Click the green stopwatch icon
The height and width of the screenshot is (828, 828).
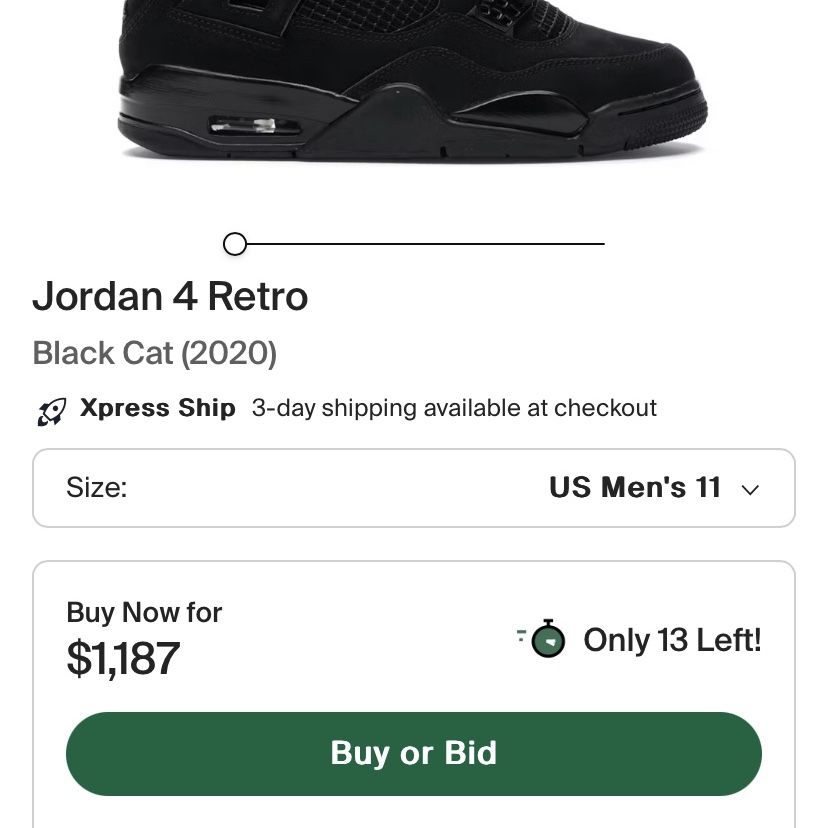pos(542,638)
